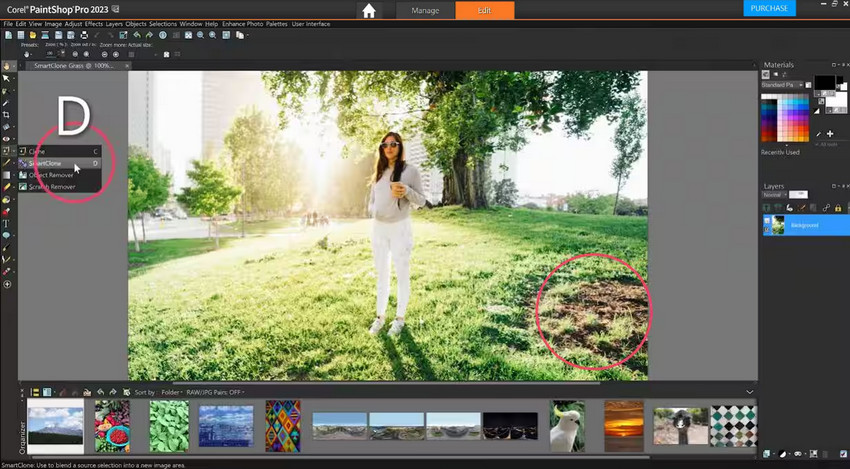This screenshot has width=850, height=469.
Task: Select the Background layer row
Action: pos(806,224)
